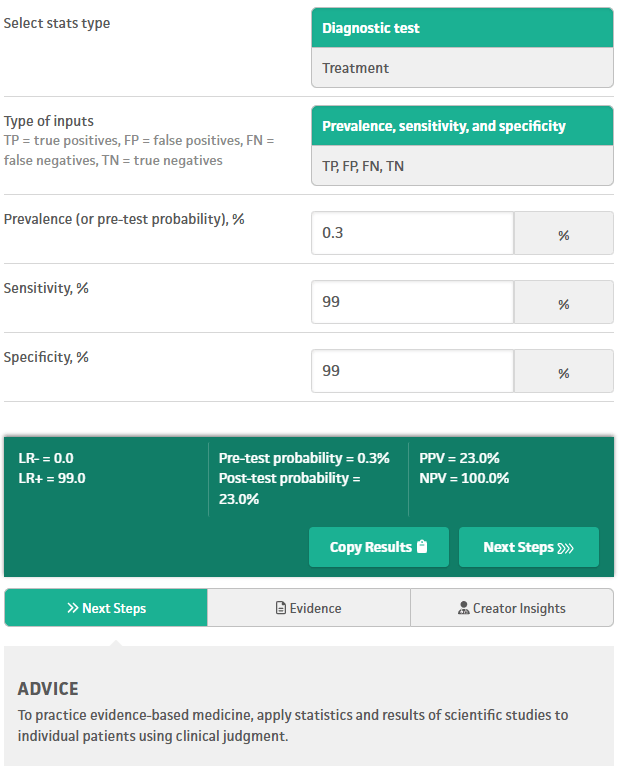Click the clipboard icon on Copy Results
The height and width of the screenshot is (770, 619).
[x=422, y=547]
